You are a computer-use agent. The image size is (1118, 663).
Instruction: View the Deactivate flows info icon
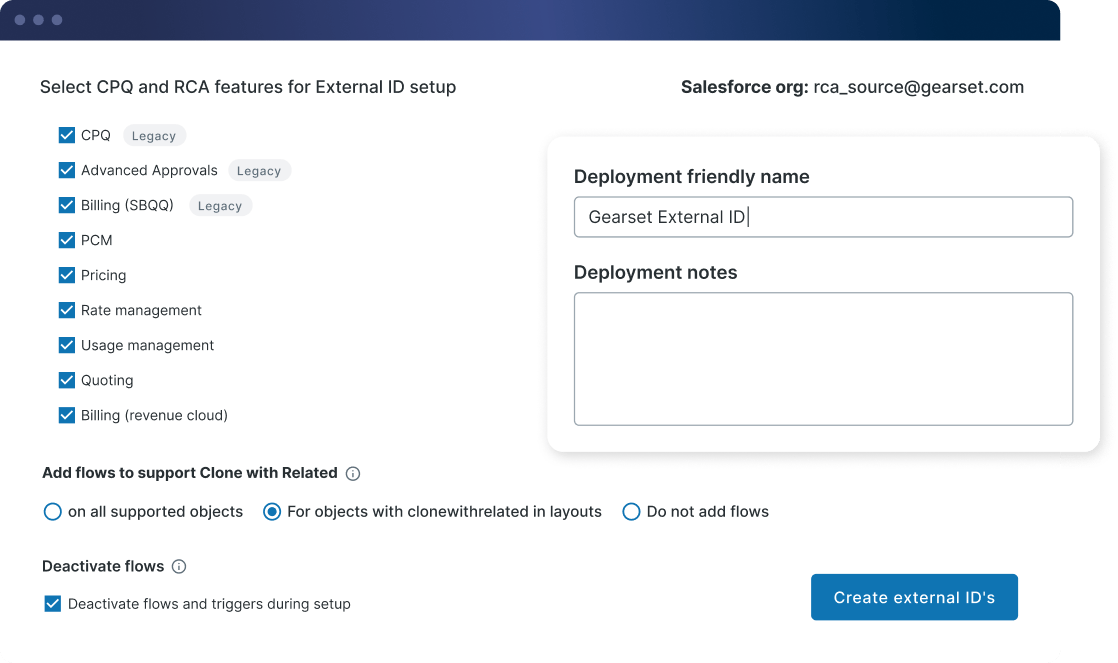[179, 566]
